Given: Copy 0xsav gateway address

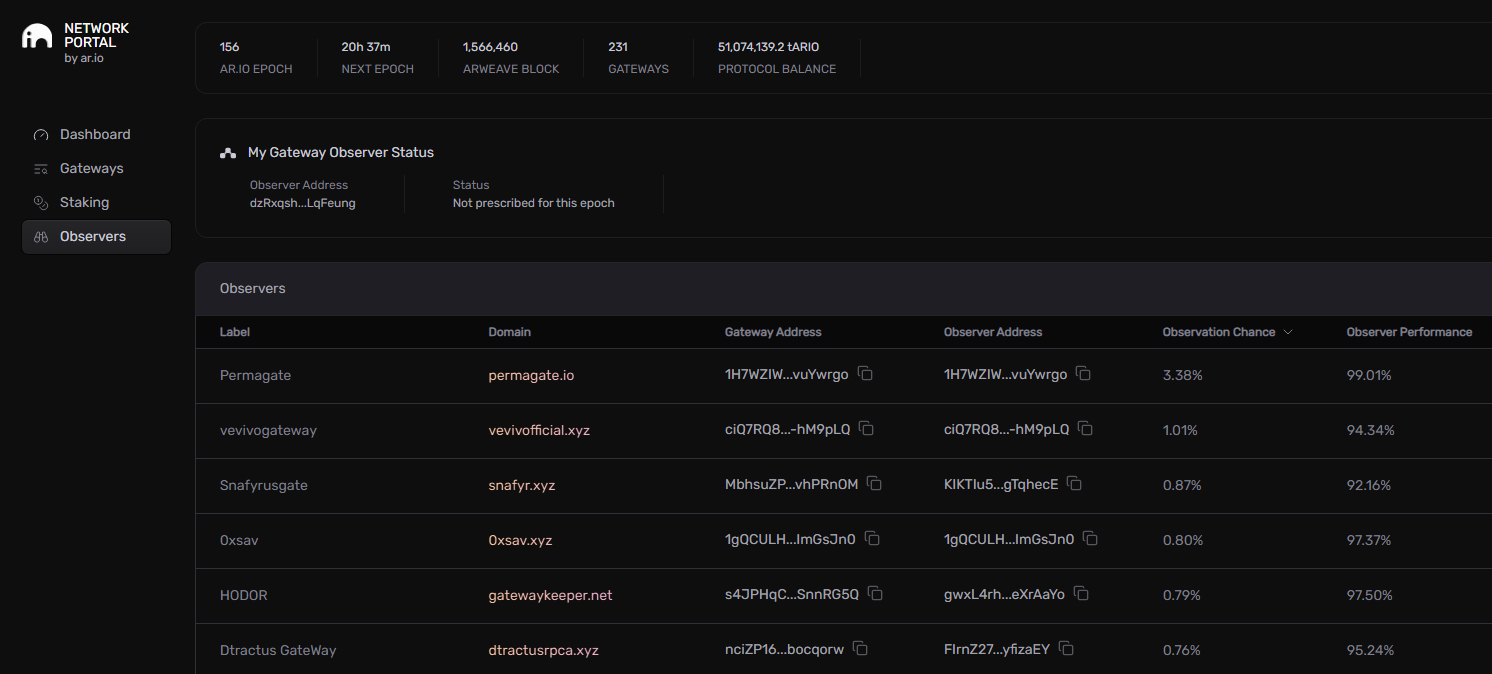Looking at the screenshot, I should pyautogui.click(x=872, y=539).
